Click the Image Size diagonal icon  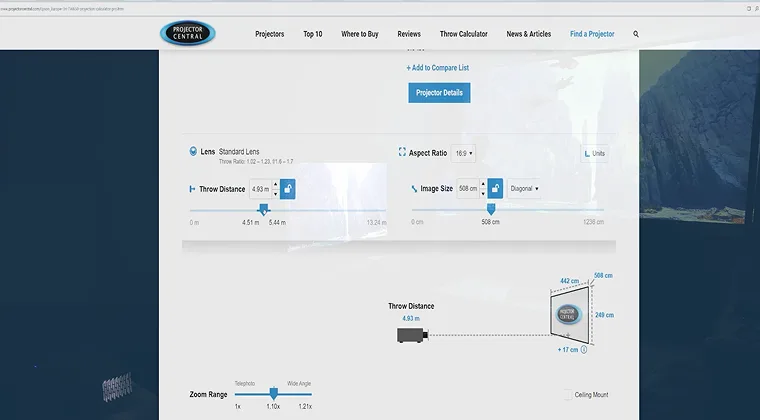(414, 189)
